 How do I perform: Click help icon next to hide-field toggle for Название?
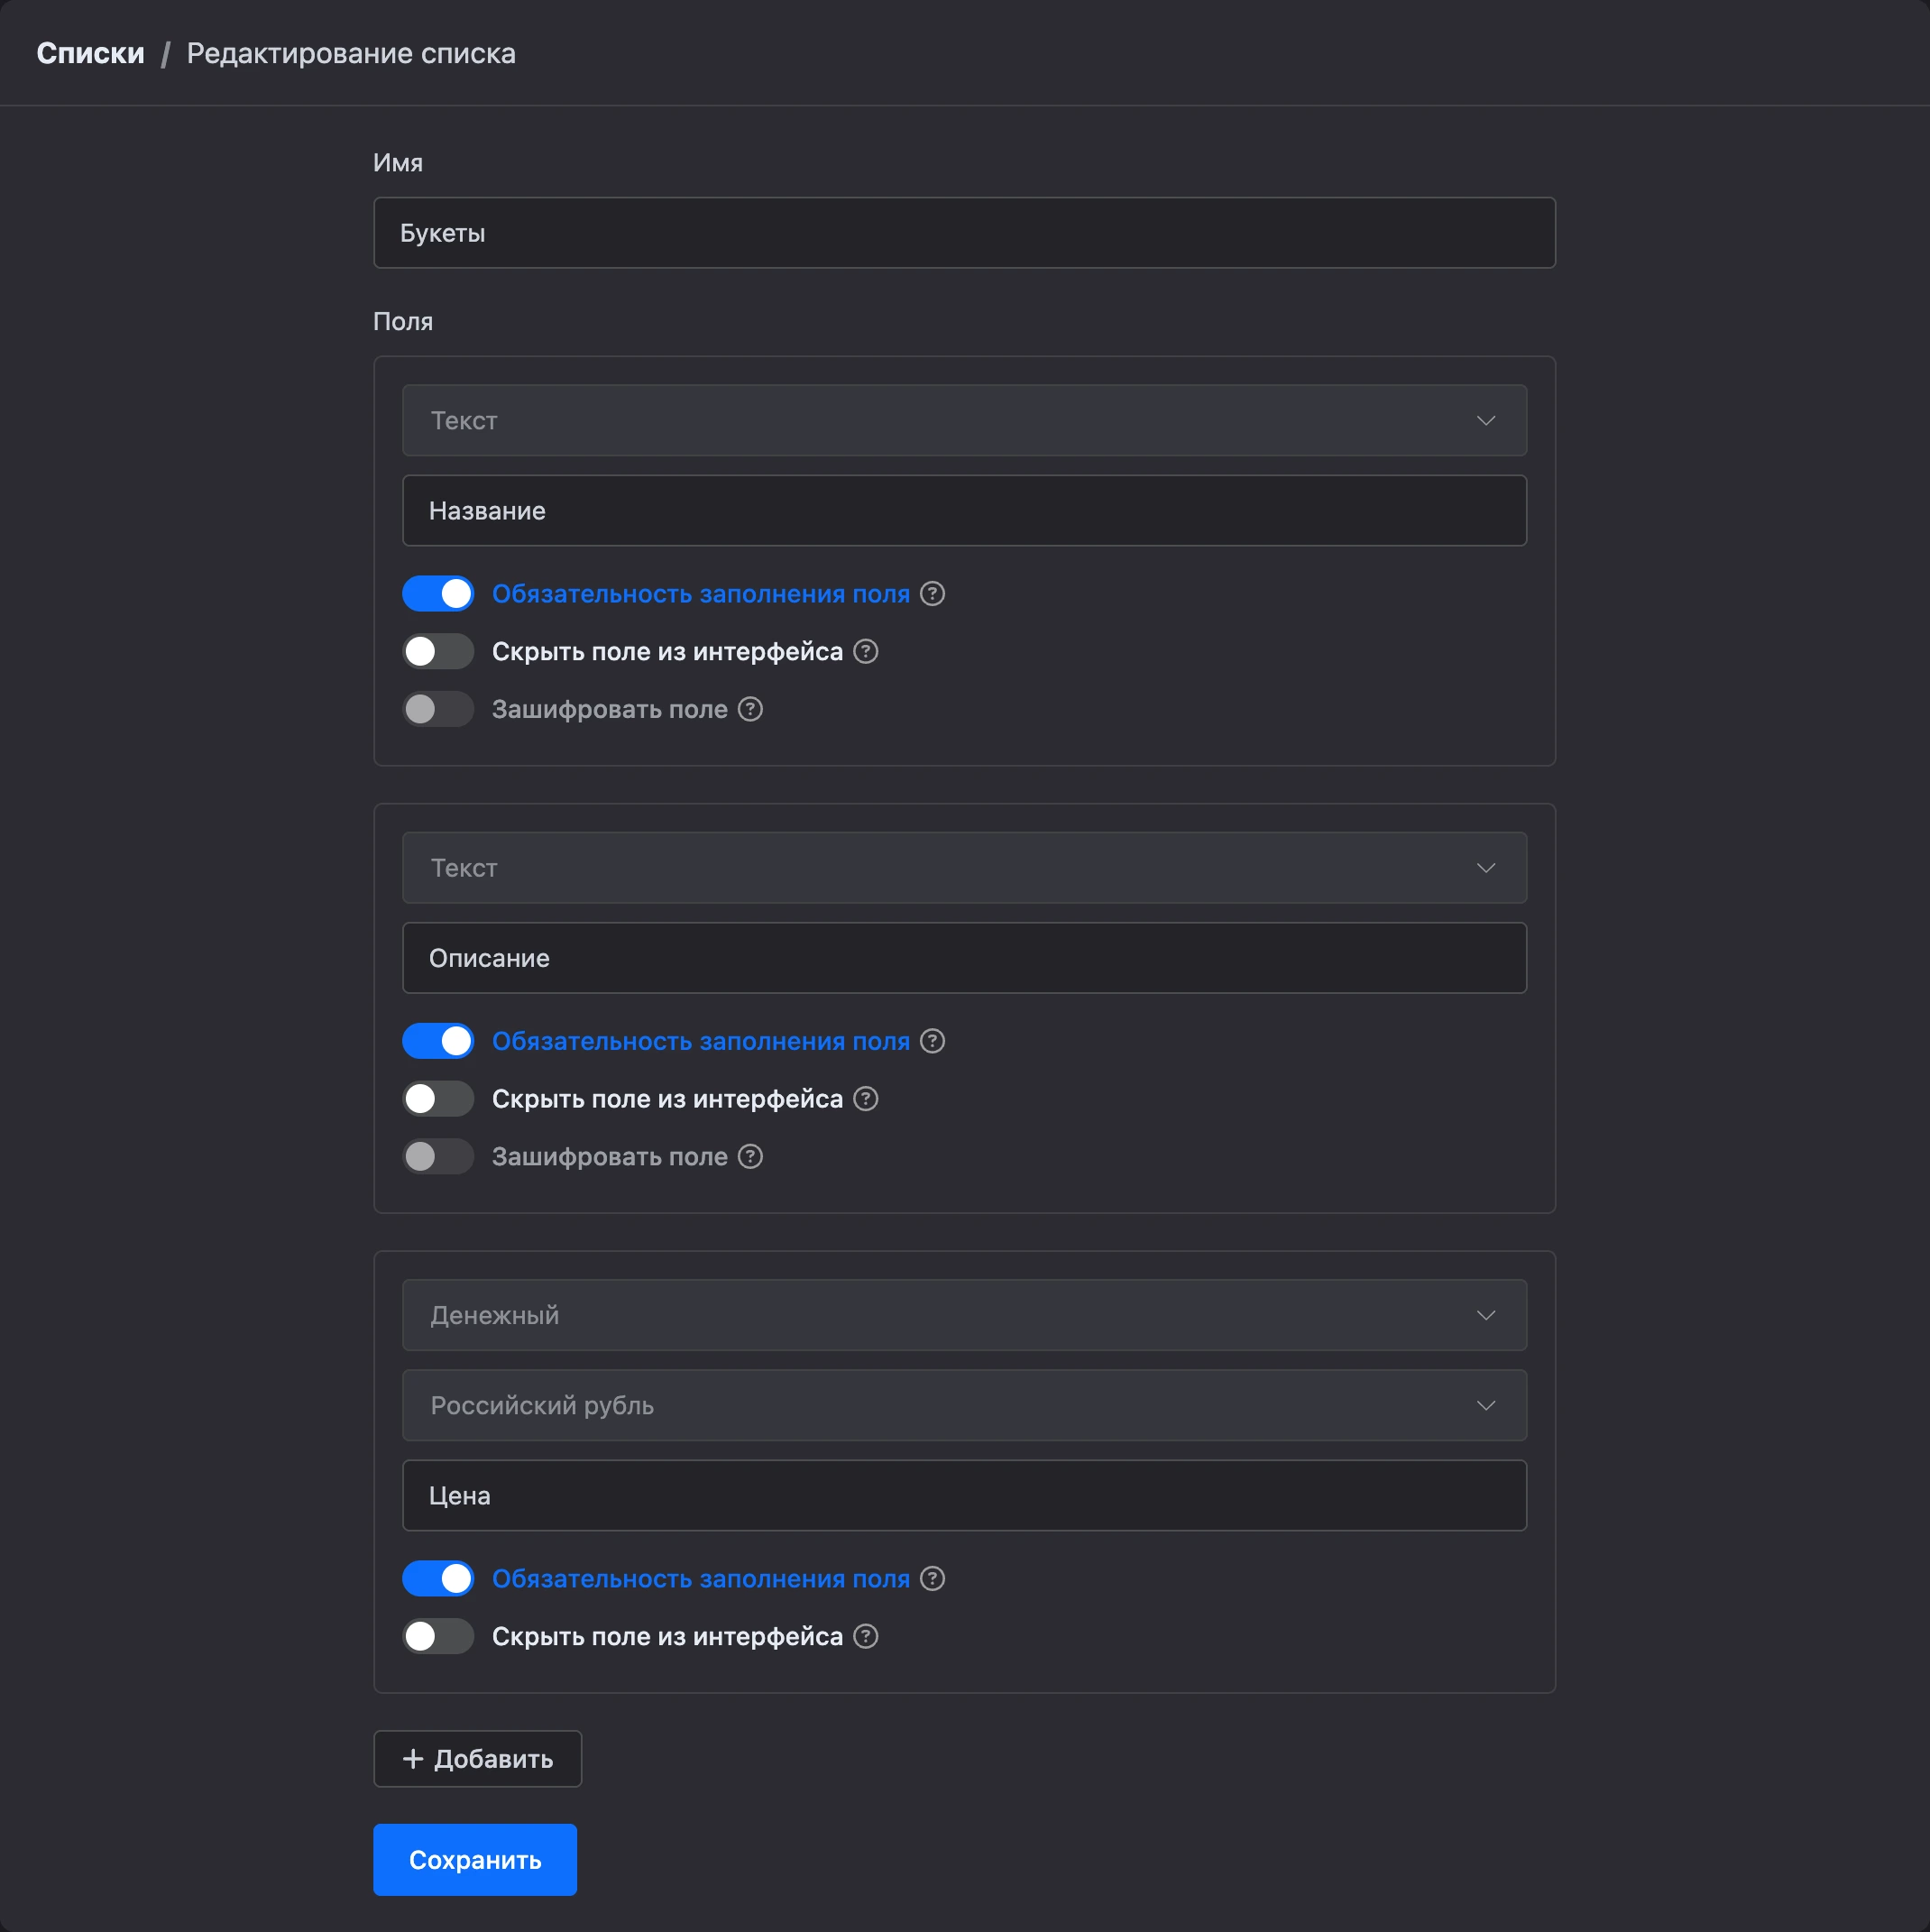tap(865, 652)
